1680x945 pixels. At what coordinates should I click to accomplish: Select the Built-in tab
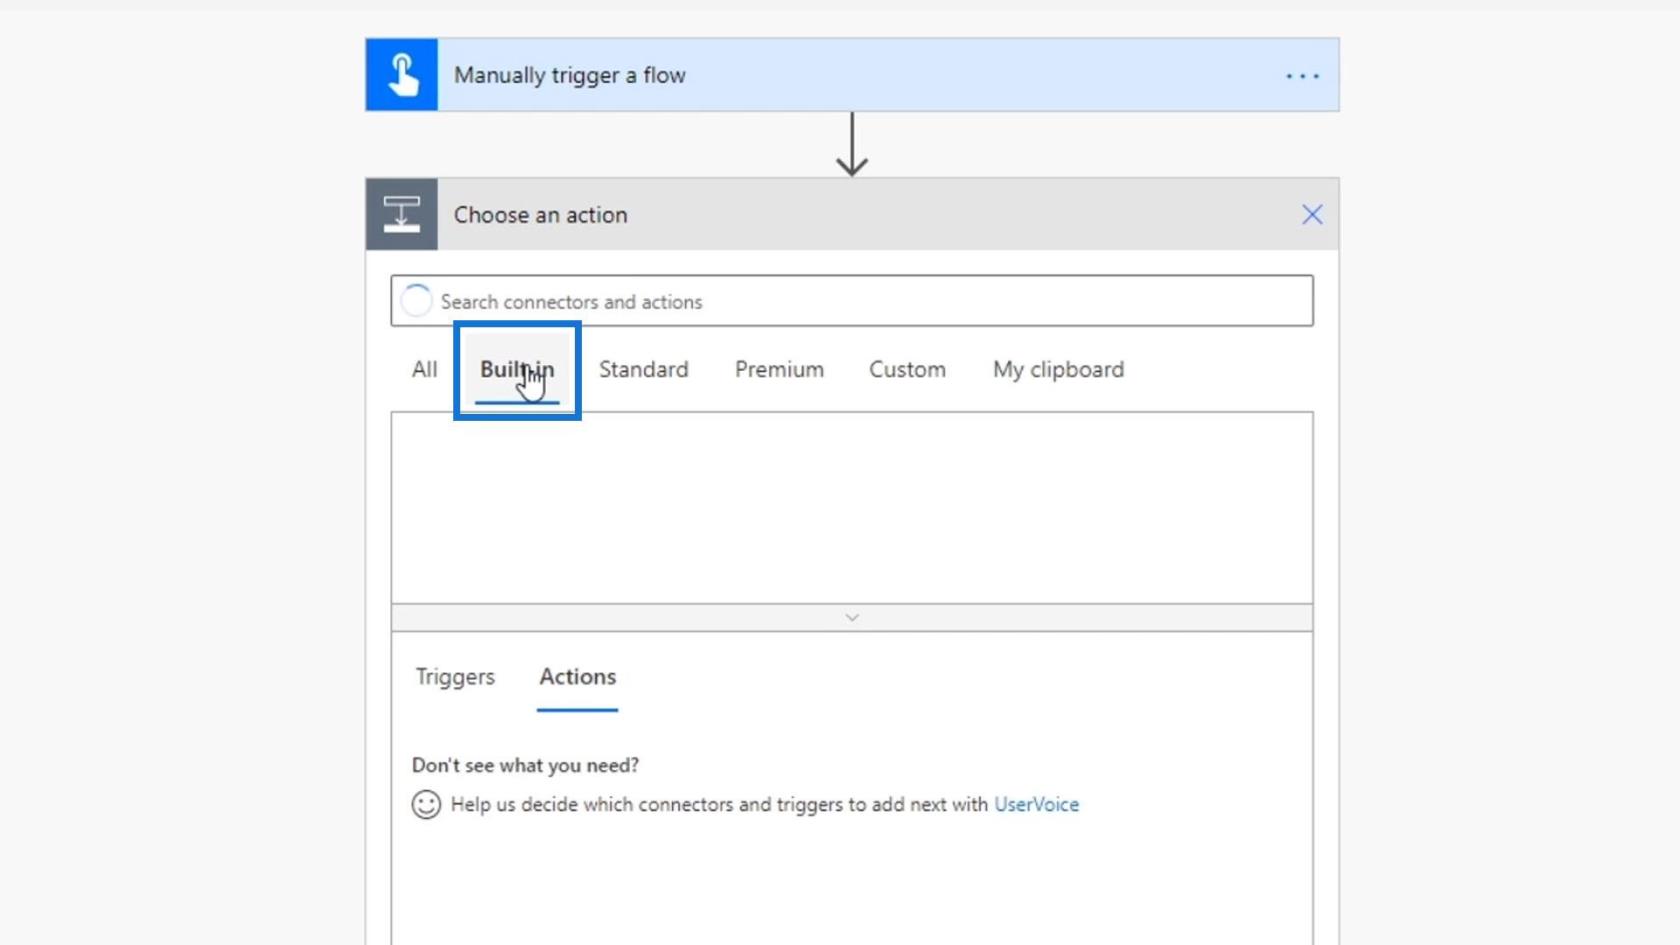pos(517,370)
